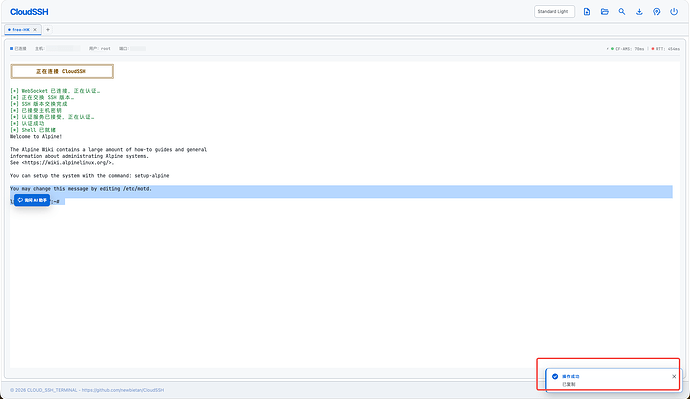Click the '[+] WebSocket' status line
This screenshot has height=399, width=690.
[x=55, y=91]
